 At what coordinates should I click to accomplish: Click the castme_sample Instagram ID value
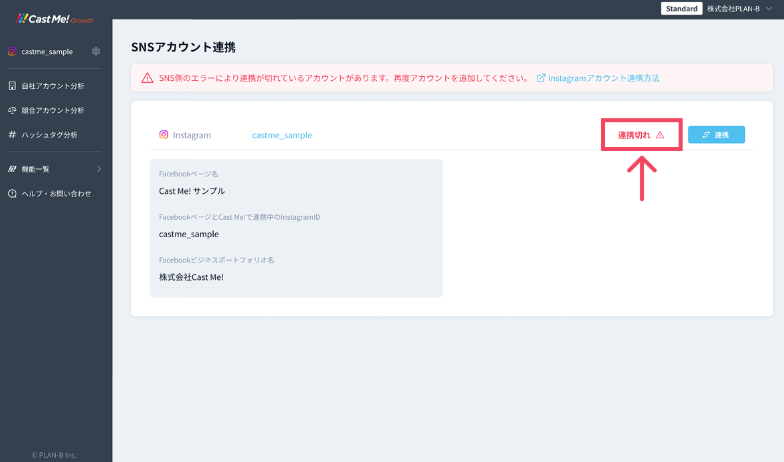189,234
